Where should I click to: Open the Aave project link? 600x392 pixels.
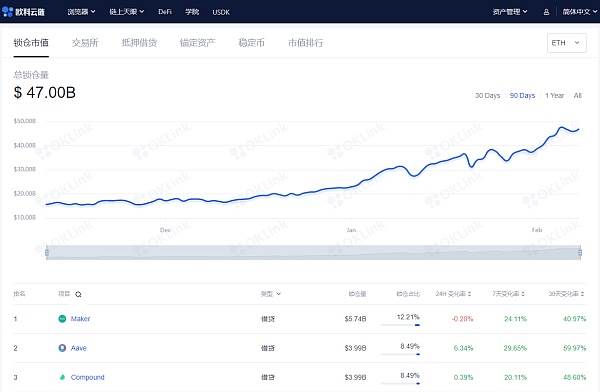click(x=79, y=348)
